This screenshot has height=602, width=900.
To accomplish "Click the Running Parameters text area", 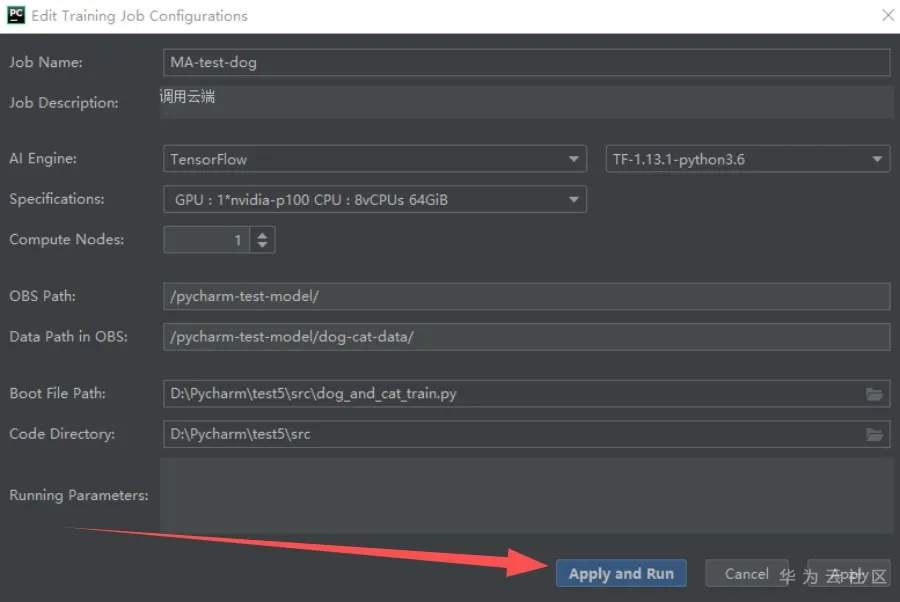I will pos(526,496).
